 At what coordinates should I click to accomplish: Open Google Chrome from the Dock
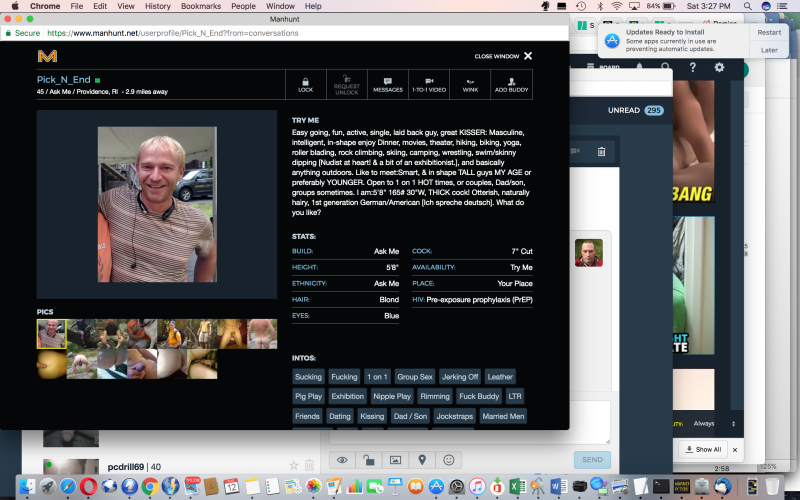click(x=149, y=486)
